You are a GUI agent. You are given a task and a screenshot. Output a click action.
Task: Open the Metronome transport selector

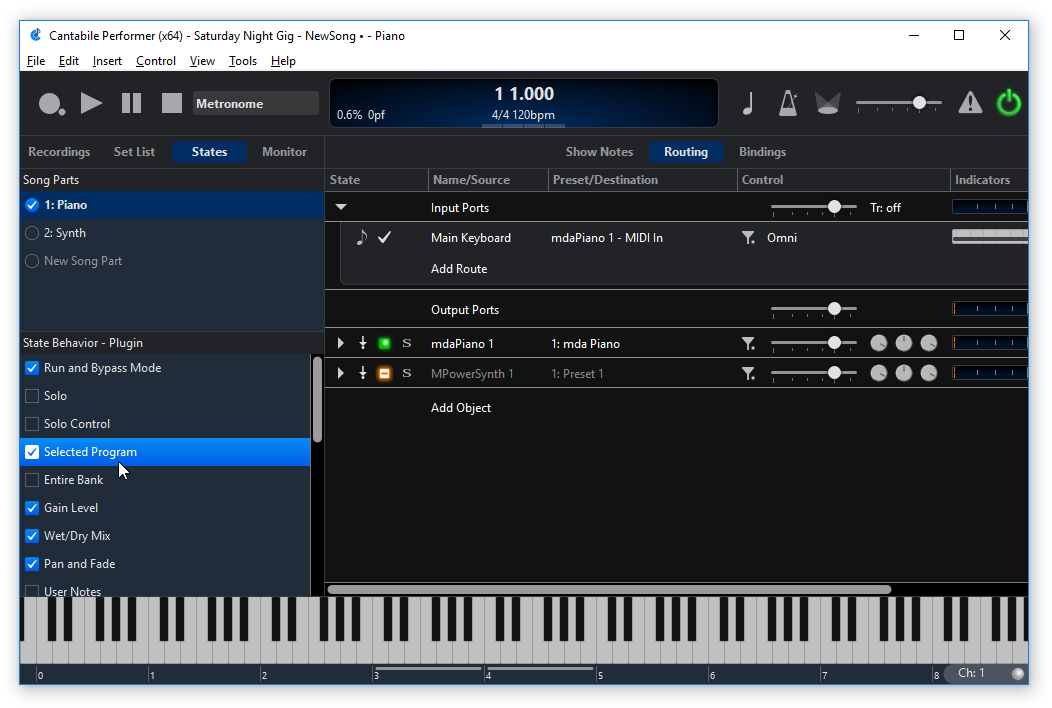click(x=256, y=103)
